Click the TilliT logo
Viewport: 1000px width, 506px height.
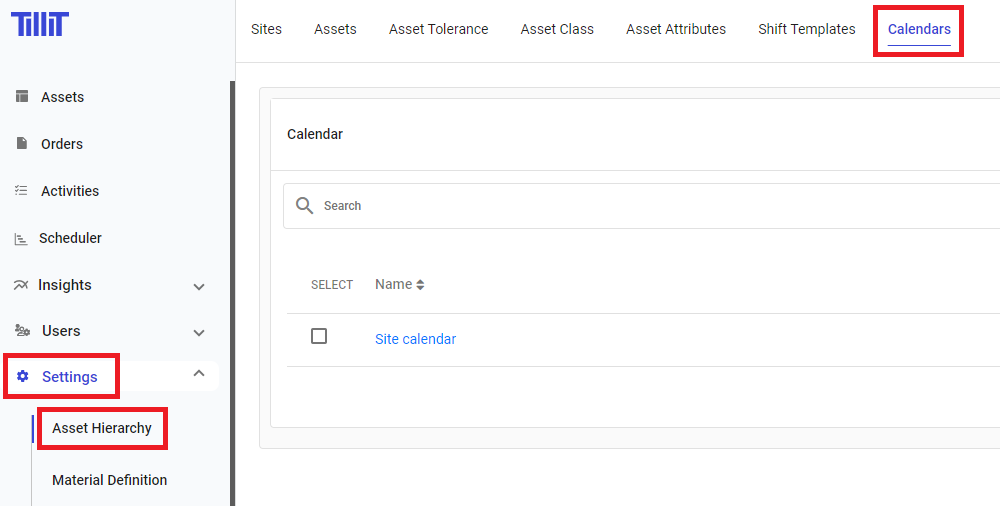pyautogui.click(x=40, y=25)
